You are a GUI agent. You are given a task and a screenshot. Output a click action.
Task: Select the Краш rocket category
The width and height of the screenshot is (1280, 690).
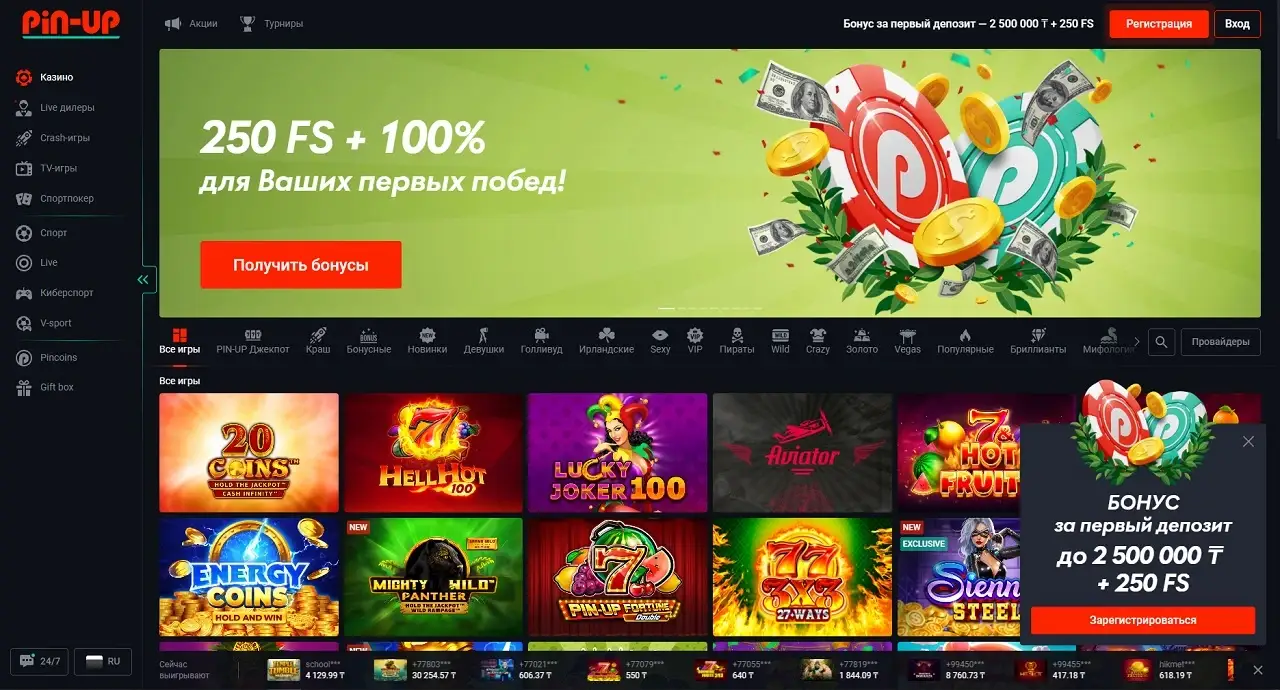(x=318, y=341)
